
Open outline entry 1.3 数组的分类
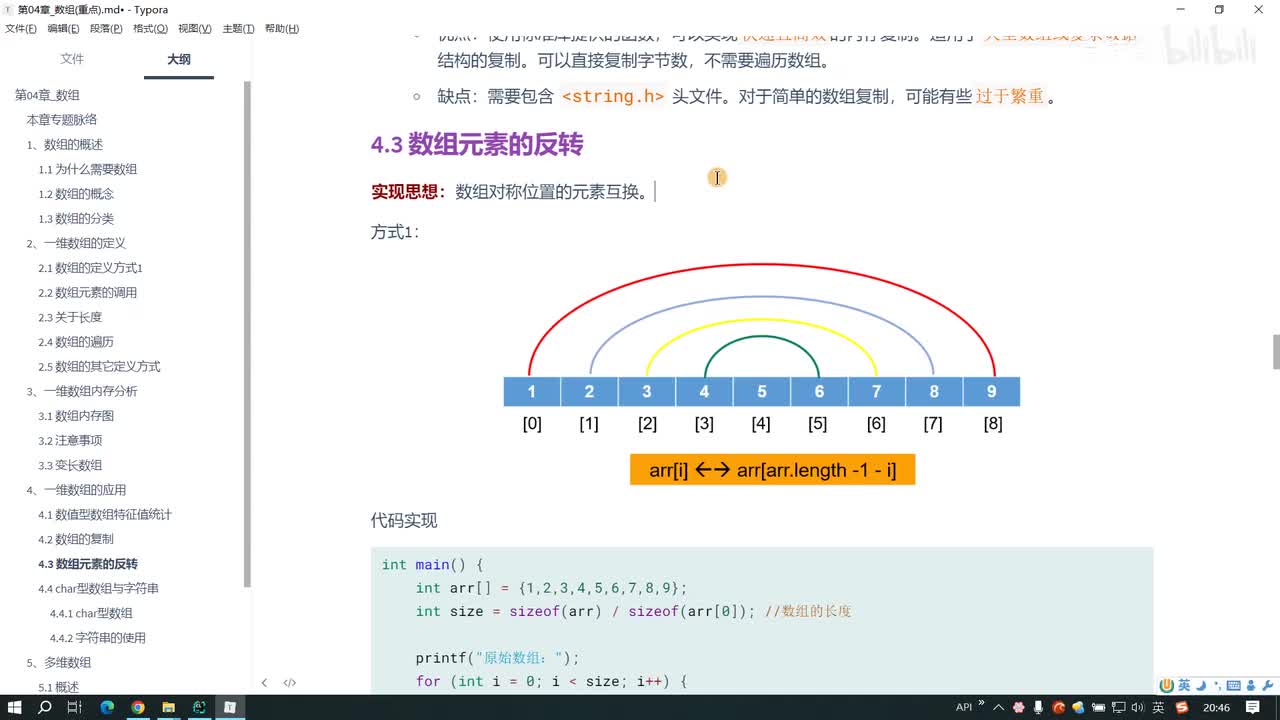(x=76, y=219)
